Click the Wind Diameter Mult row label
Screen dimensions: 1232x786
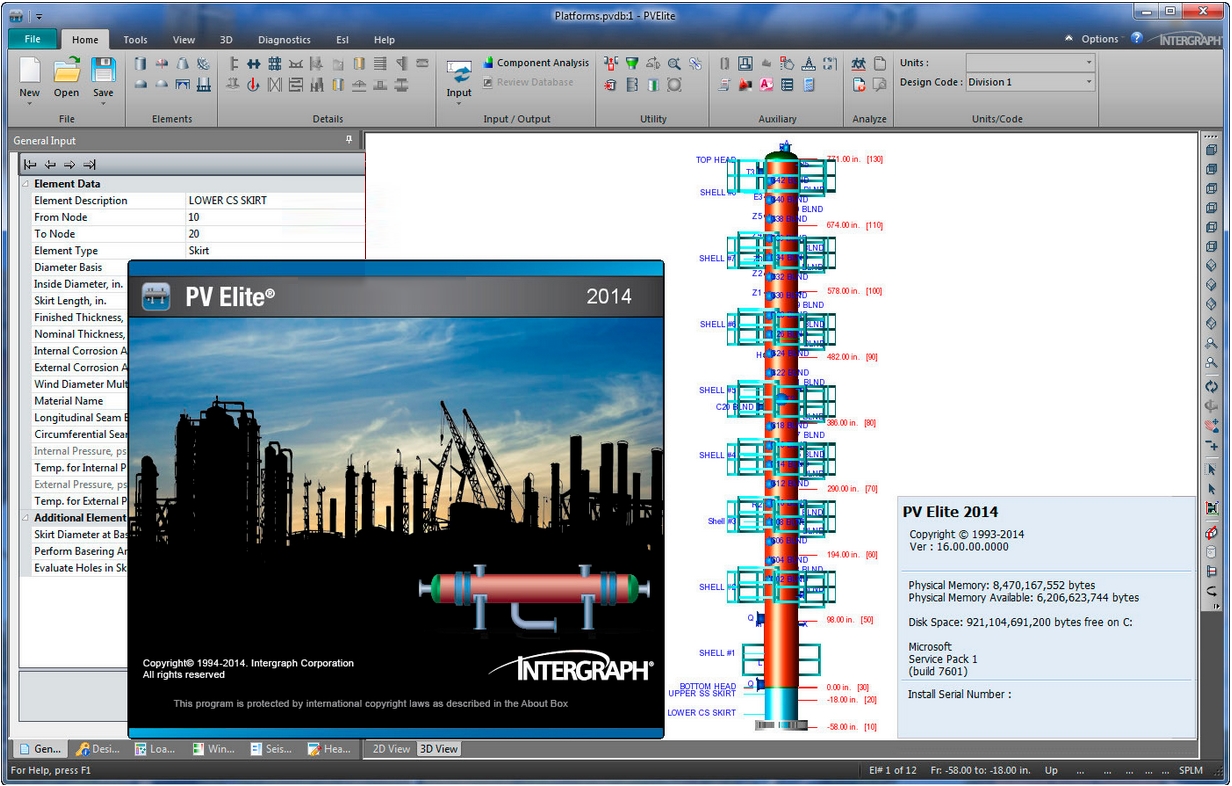[x=81, y=384]
